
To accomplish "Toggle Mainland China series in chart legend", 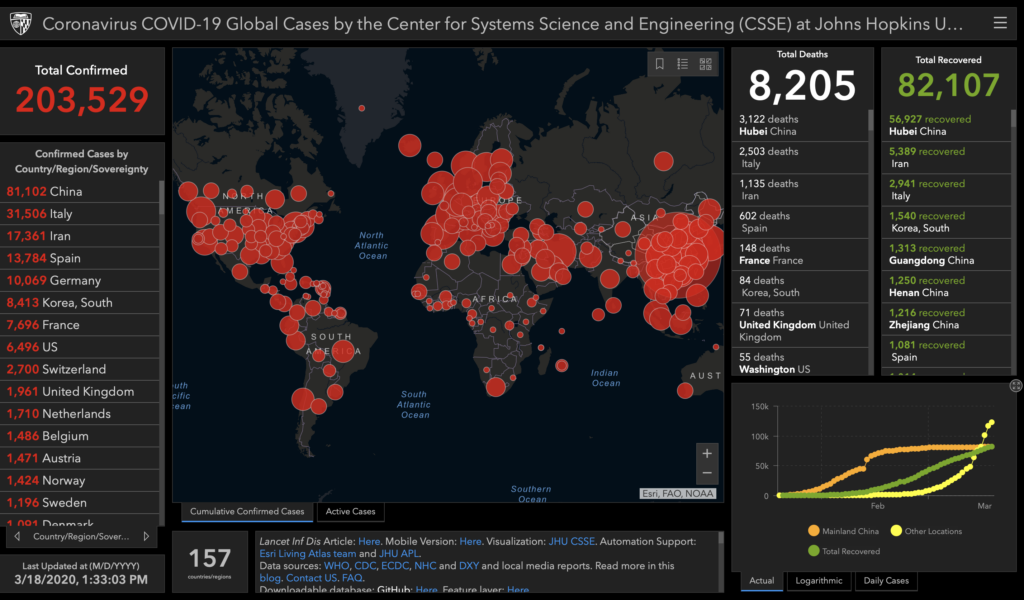I will (x=843, y=531).
